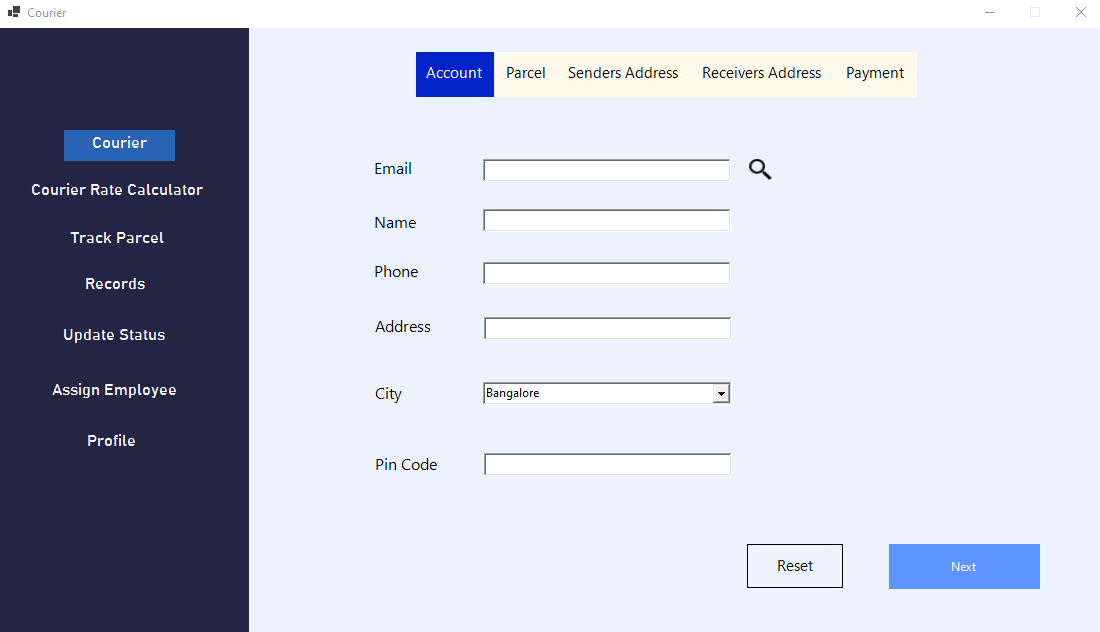Select the Account tab
The image size is (1100, 632).
[454, 73]
